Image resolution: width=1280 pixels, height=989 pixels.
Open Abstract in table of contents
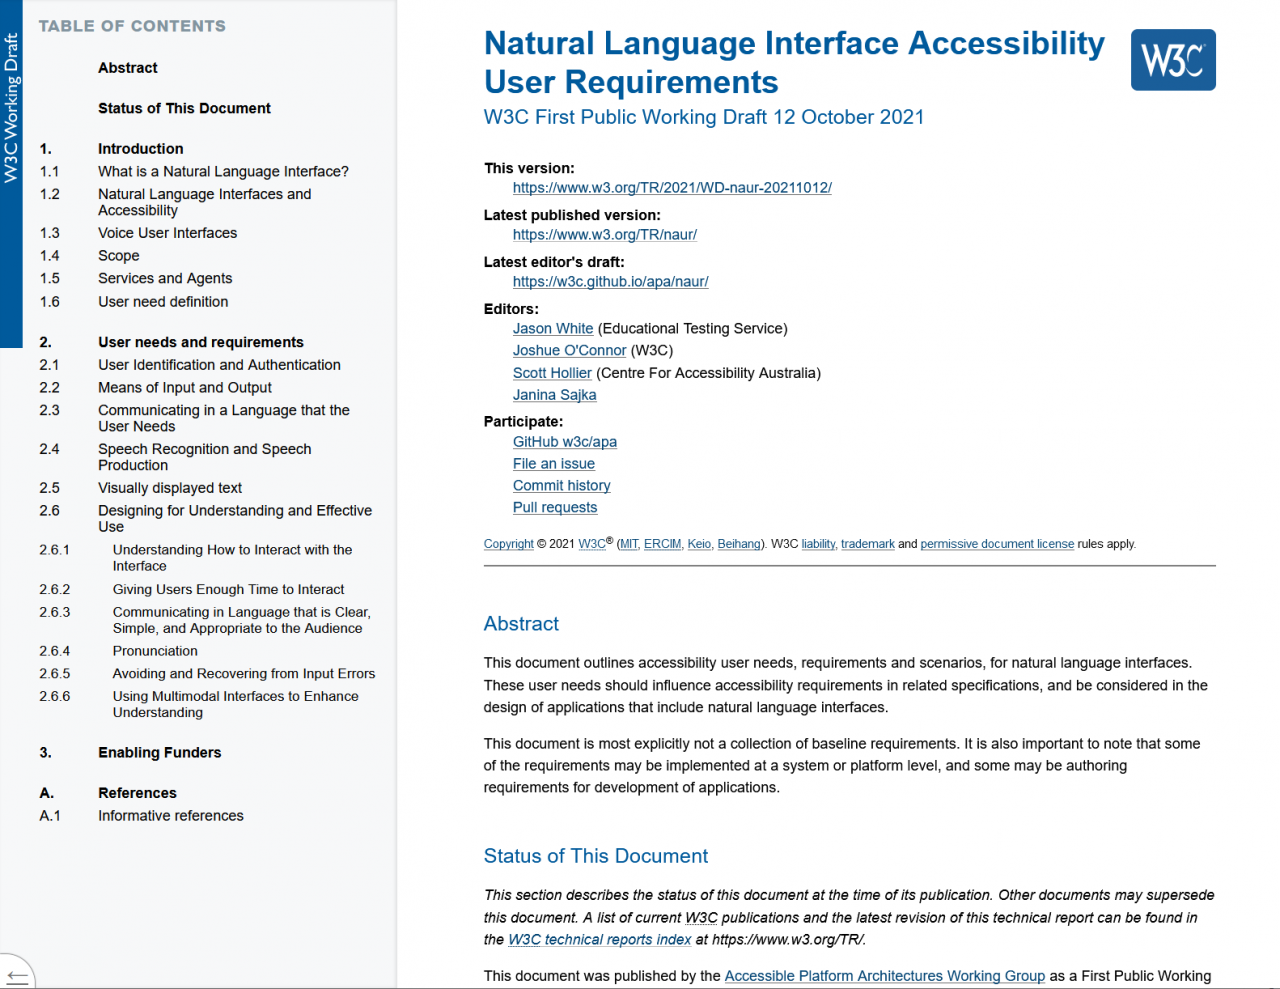tap(128, 68)
